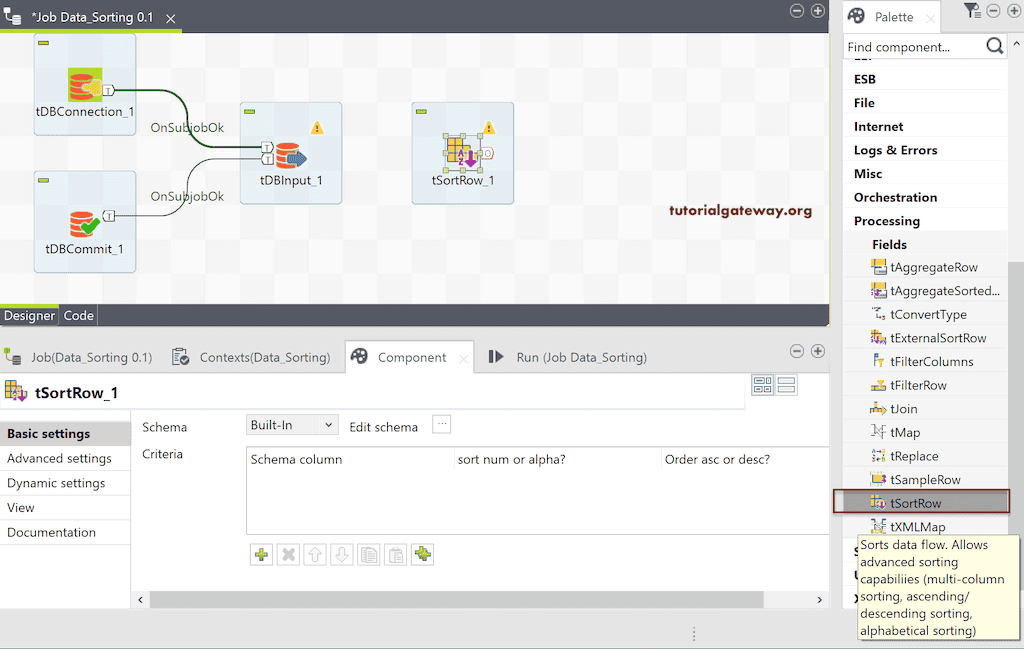Open the View settings section

pyautogui.click(x=65, y=508)
